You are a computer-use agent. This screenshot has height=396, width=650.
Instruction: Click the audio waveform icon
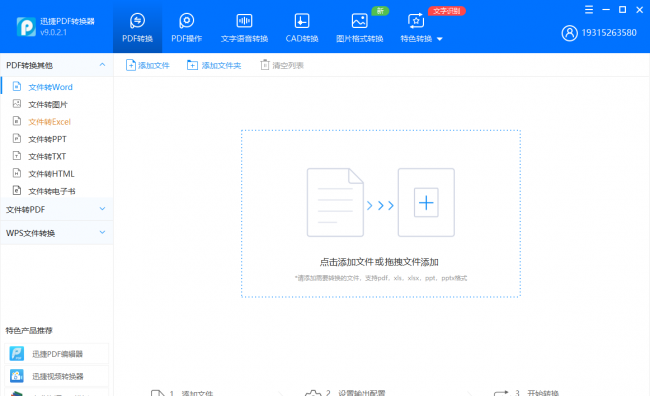coord(244,20)
